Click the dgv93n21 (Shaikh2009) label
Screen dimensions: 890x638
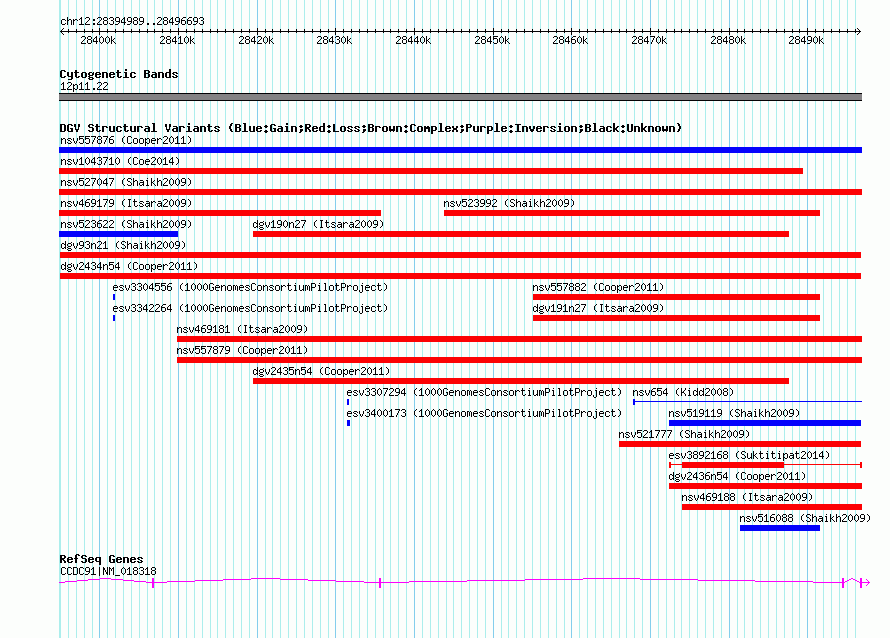click(x=123, y=245)
